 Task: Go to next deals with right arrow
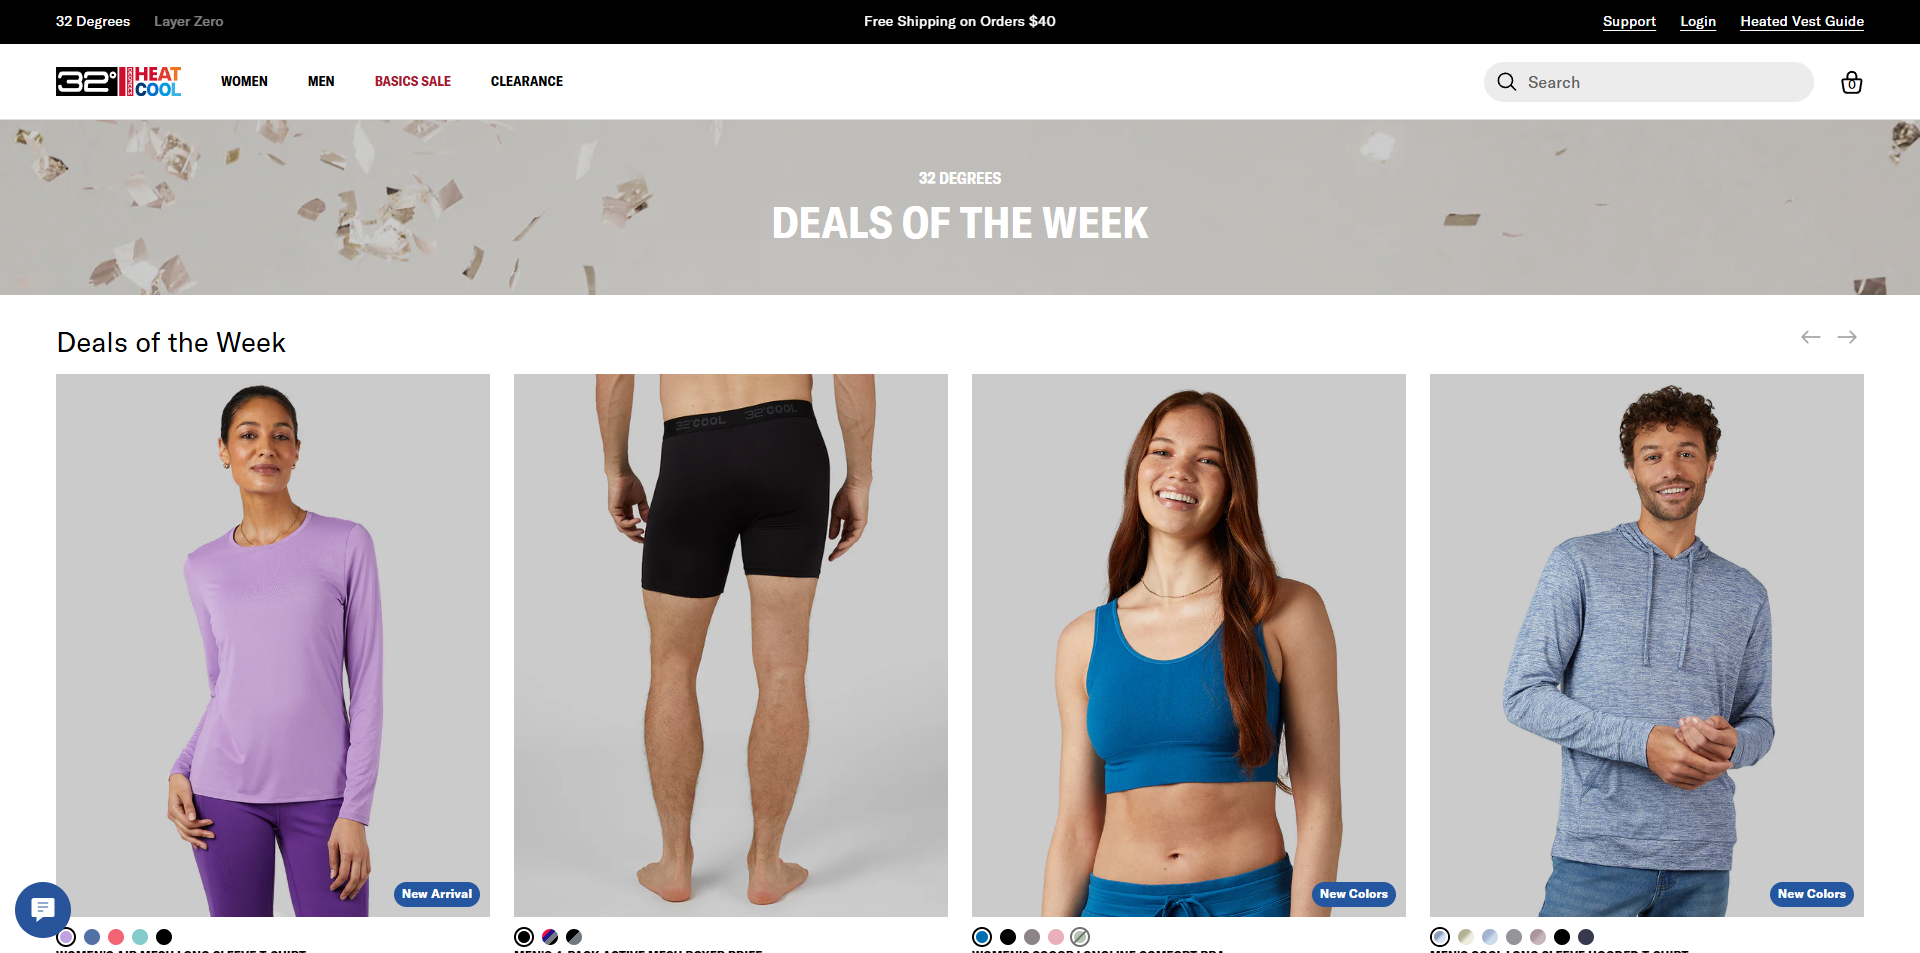(1847, 338)
